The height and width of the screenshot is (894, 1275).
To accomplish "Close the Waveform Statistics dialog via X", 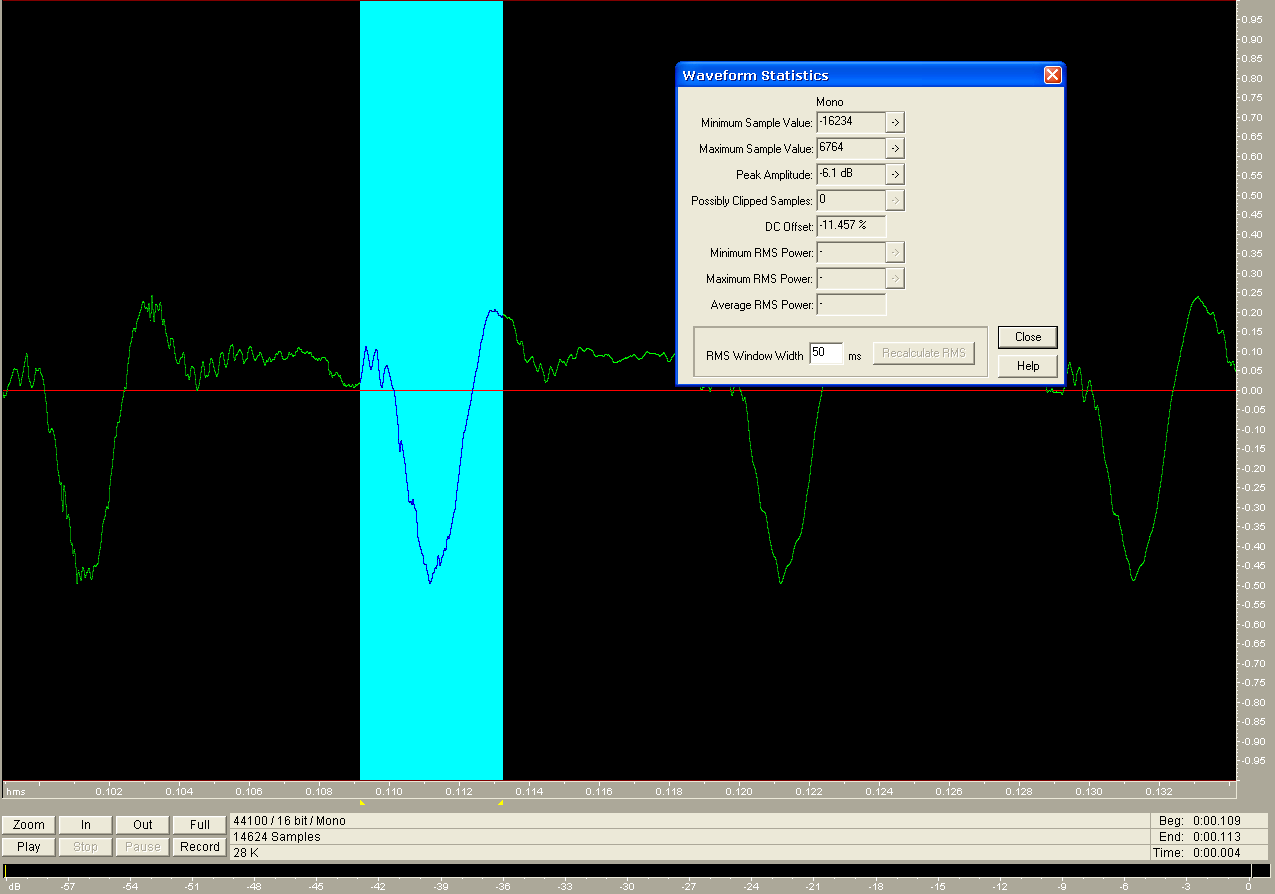I will click(1052, 75).
